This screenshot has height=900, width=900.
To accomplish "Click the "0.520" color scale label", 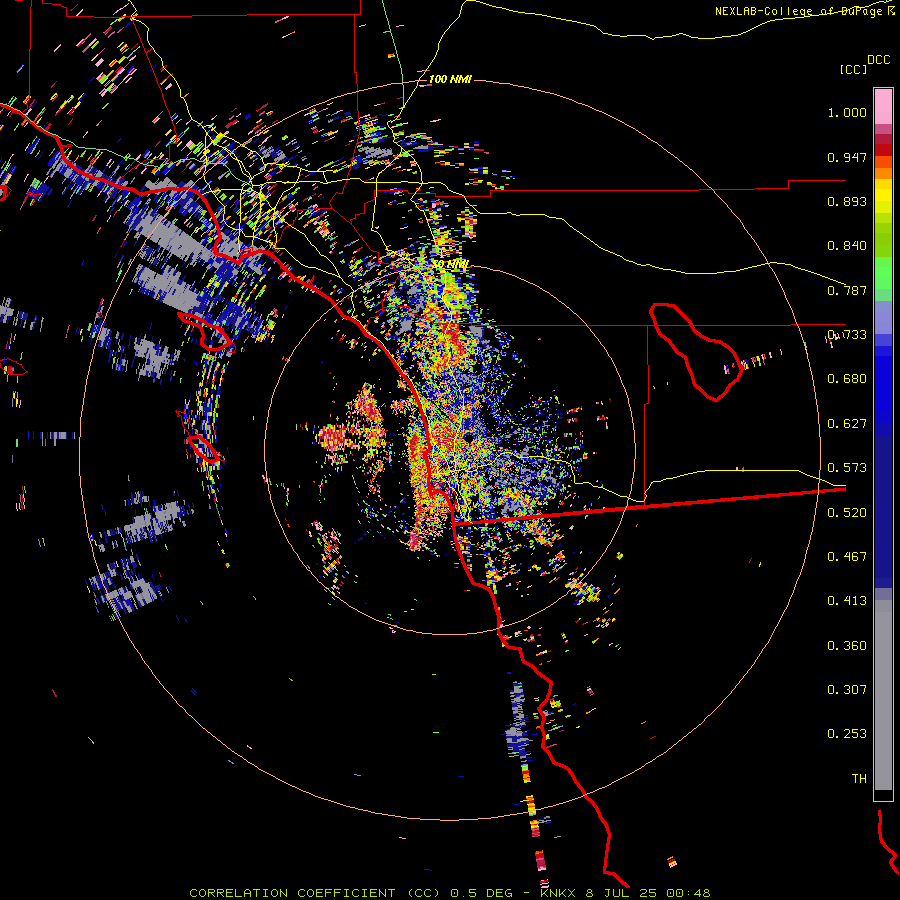I will click(x=847, y=513).
